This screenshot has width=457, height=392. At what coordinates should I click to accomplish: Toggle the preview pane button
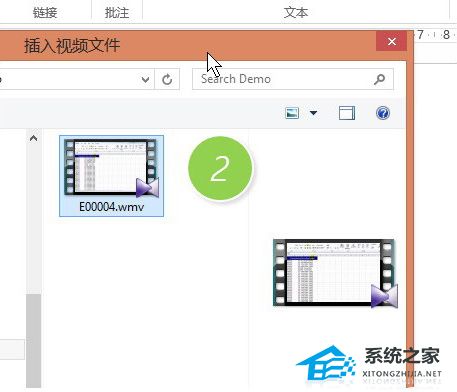347,113
